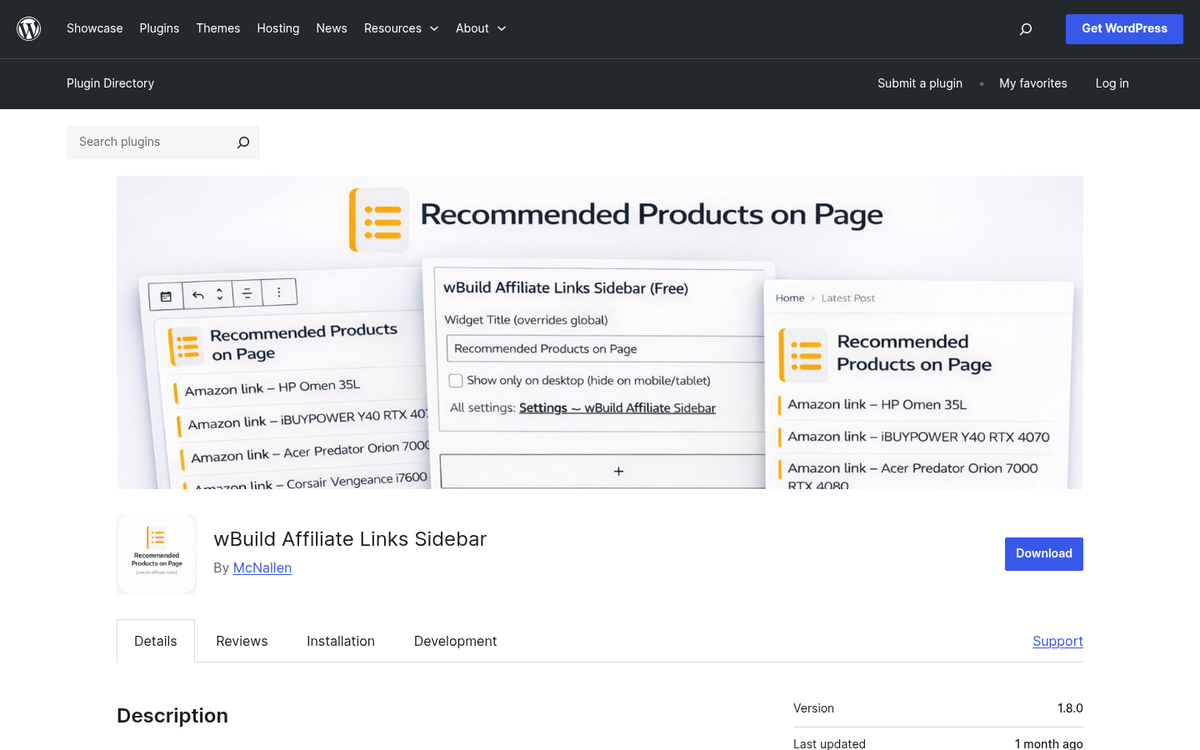Click the editor view icon in the banner toolbar

[166, 295]
